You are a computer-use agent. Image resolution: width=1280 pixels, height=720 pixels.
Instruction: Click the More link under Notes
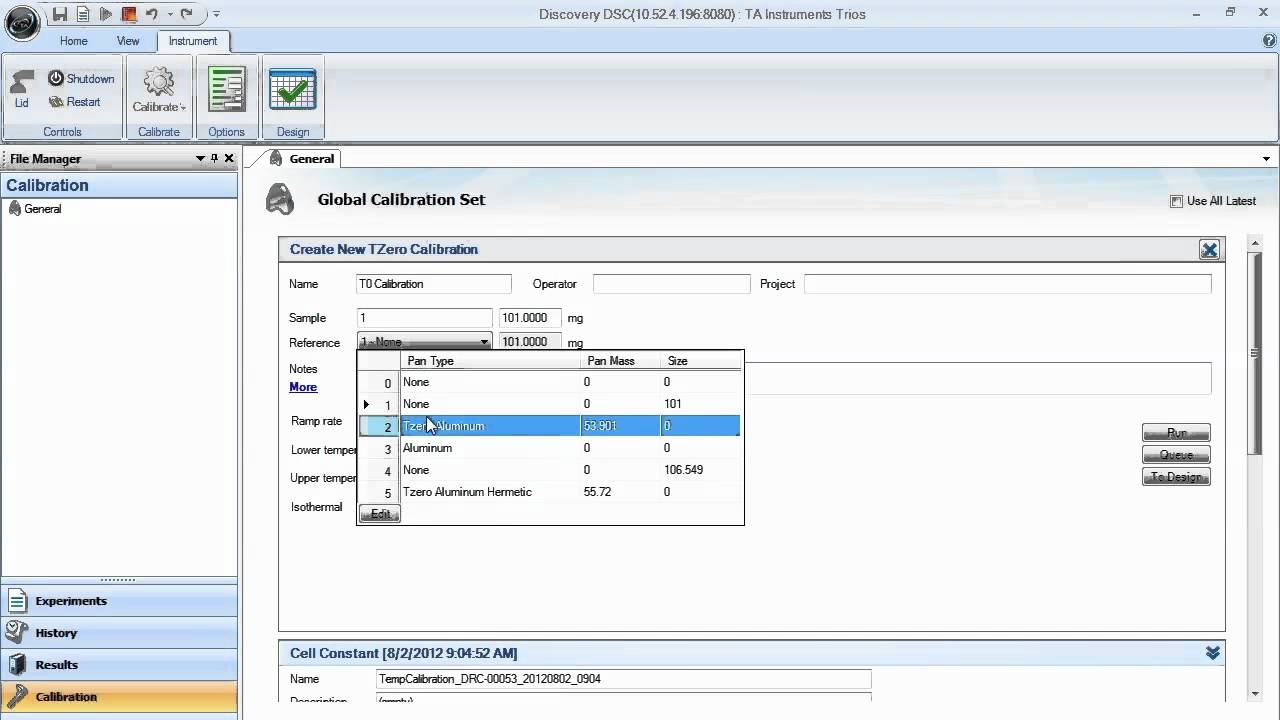tap(303, 387)
